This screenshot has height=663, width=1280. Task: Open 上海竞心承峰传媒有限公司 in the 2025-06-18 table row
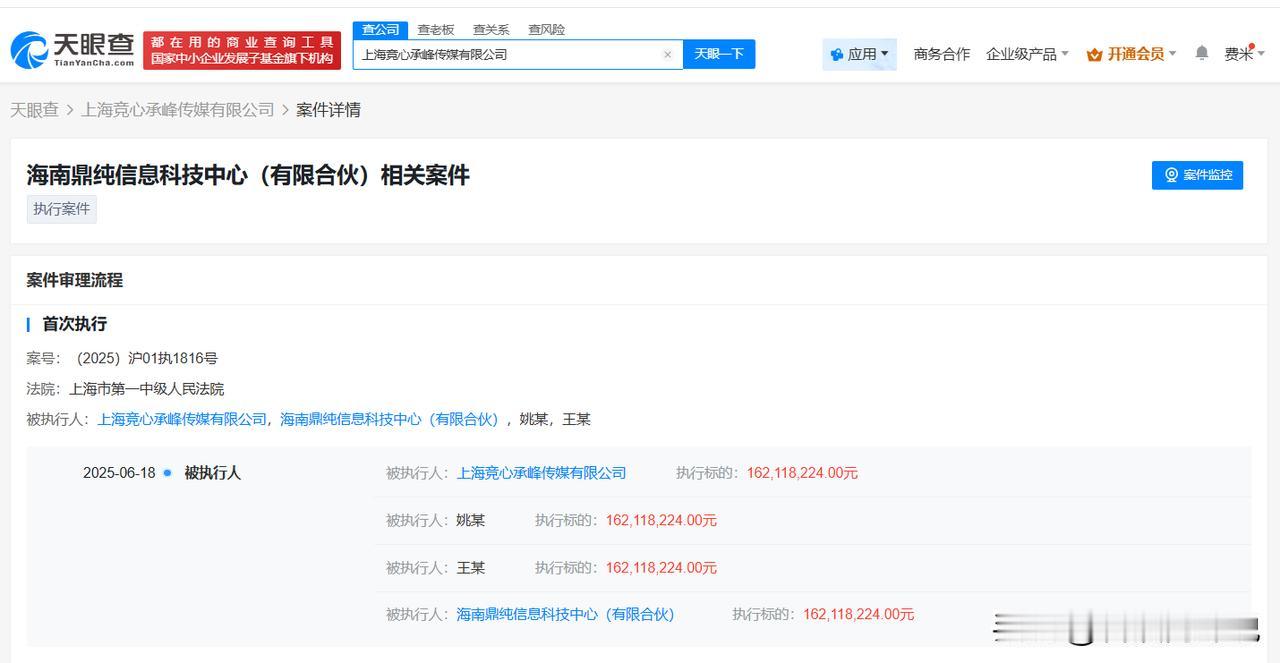point(541,473)
